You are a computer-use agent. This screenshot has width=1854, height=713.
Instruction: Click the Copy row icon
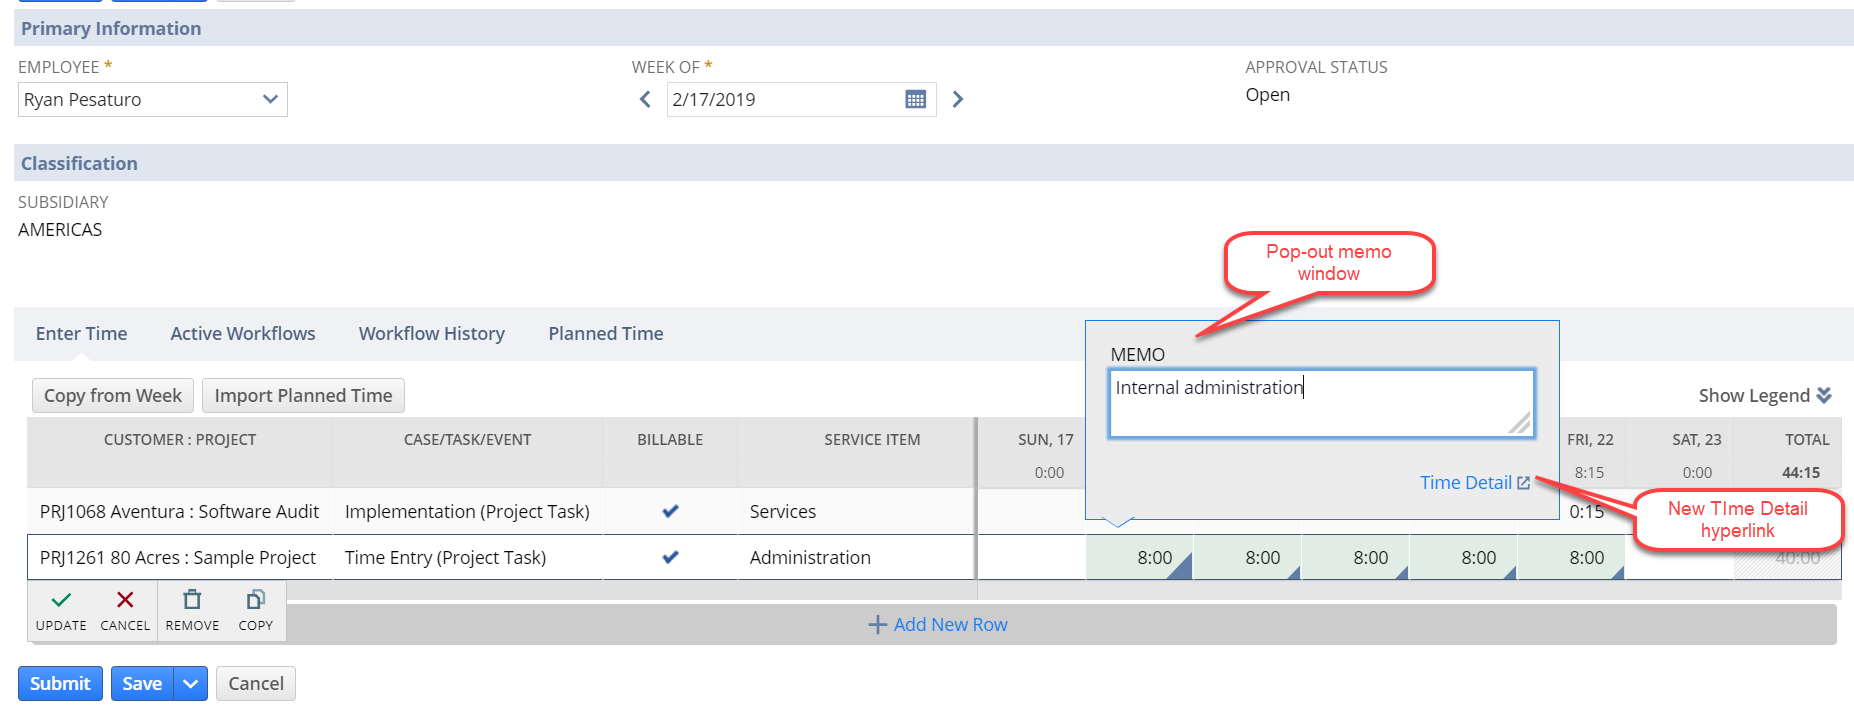coord(256,600)
